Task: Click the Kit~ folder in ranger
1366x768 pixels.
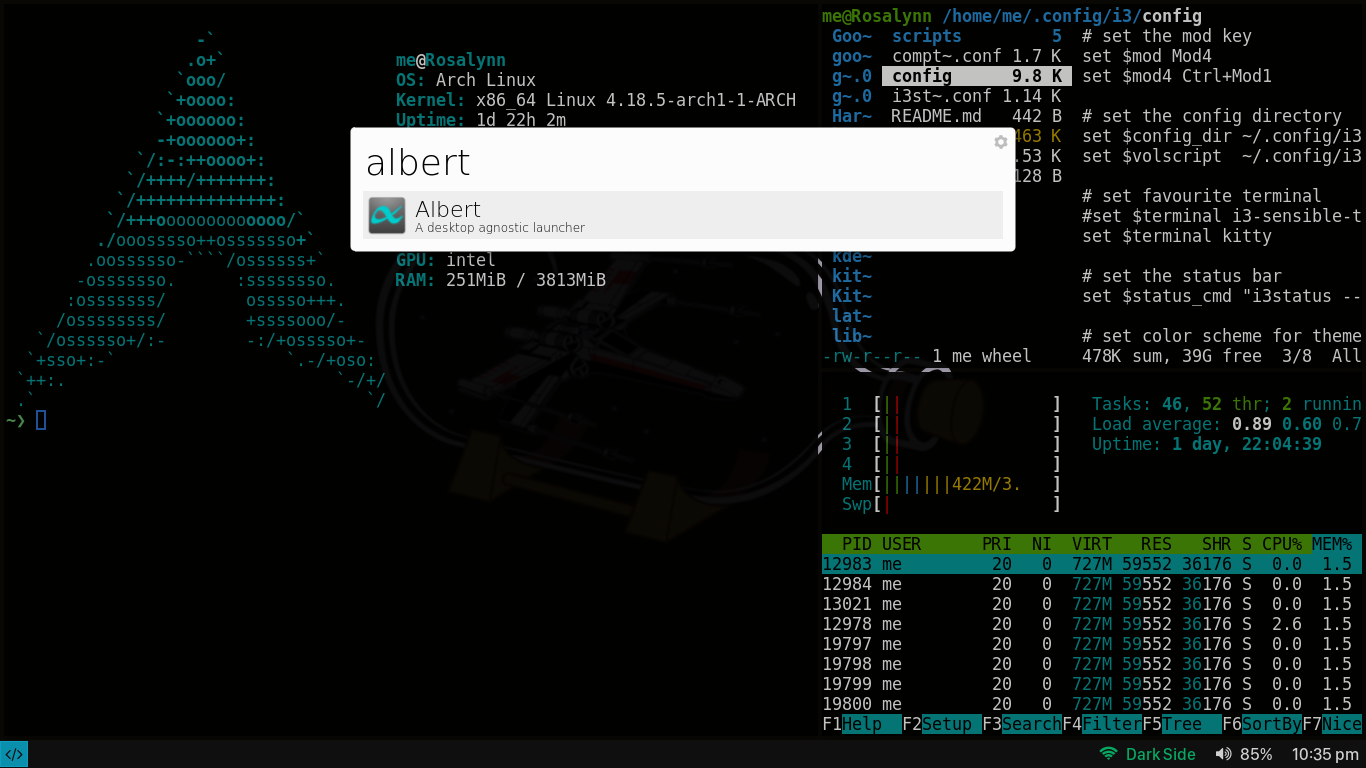Action: click(x=852, y=296)
